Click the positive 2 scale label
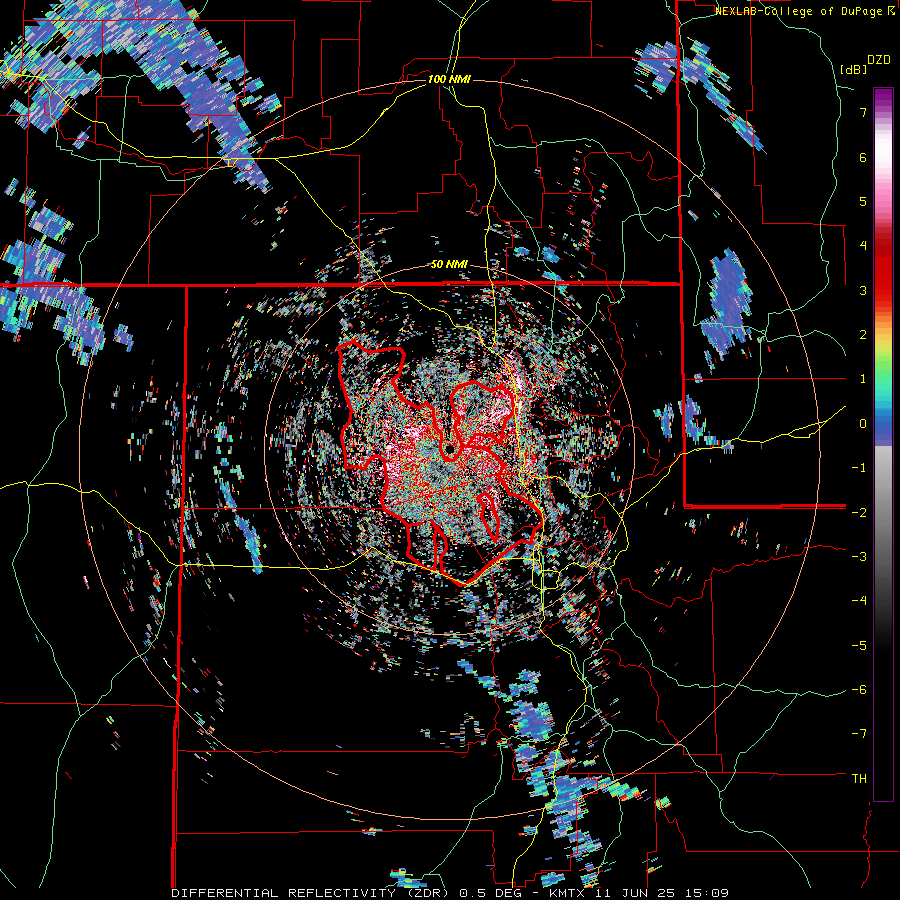The image size is (900, 900). point(863,335)
